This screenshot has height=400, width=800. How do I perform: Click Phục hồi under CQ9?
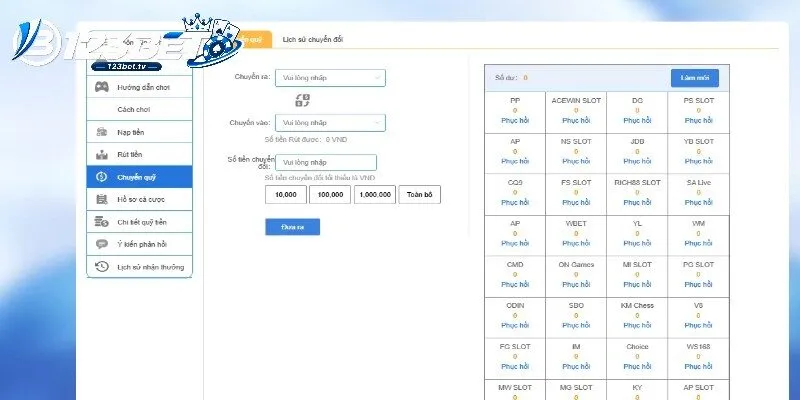[515, 203]
